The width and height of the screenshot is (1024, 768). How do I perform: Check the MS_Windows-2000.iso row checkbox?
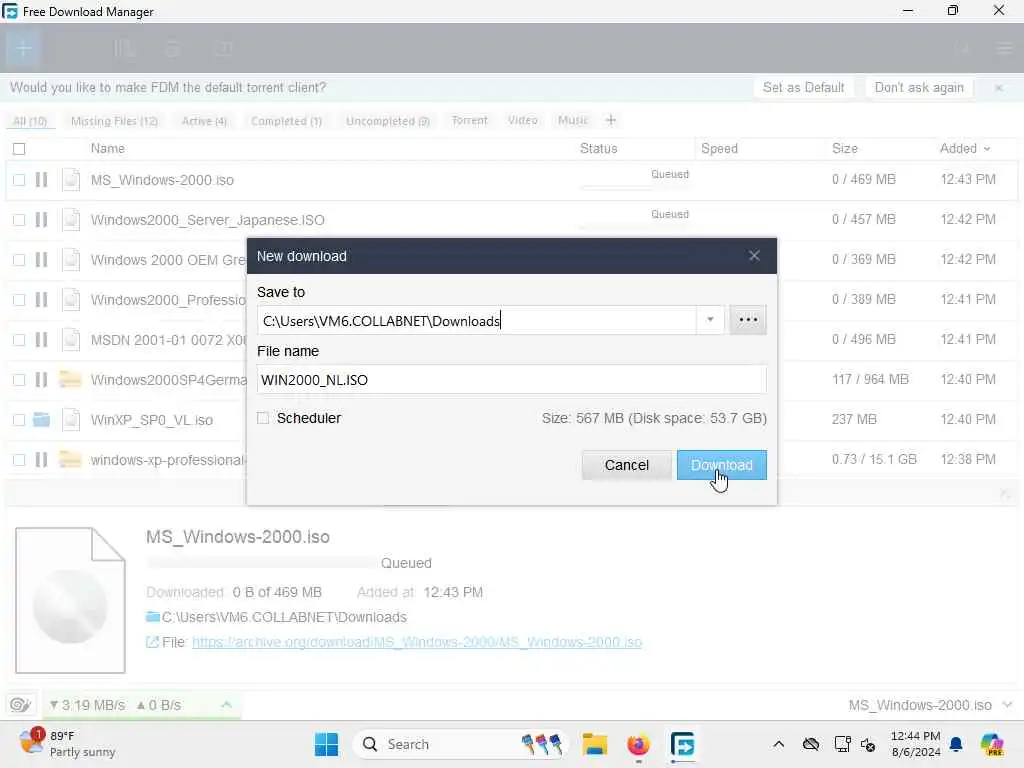tap(19, 180)
